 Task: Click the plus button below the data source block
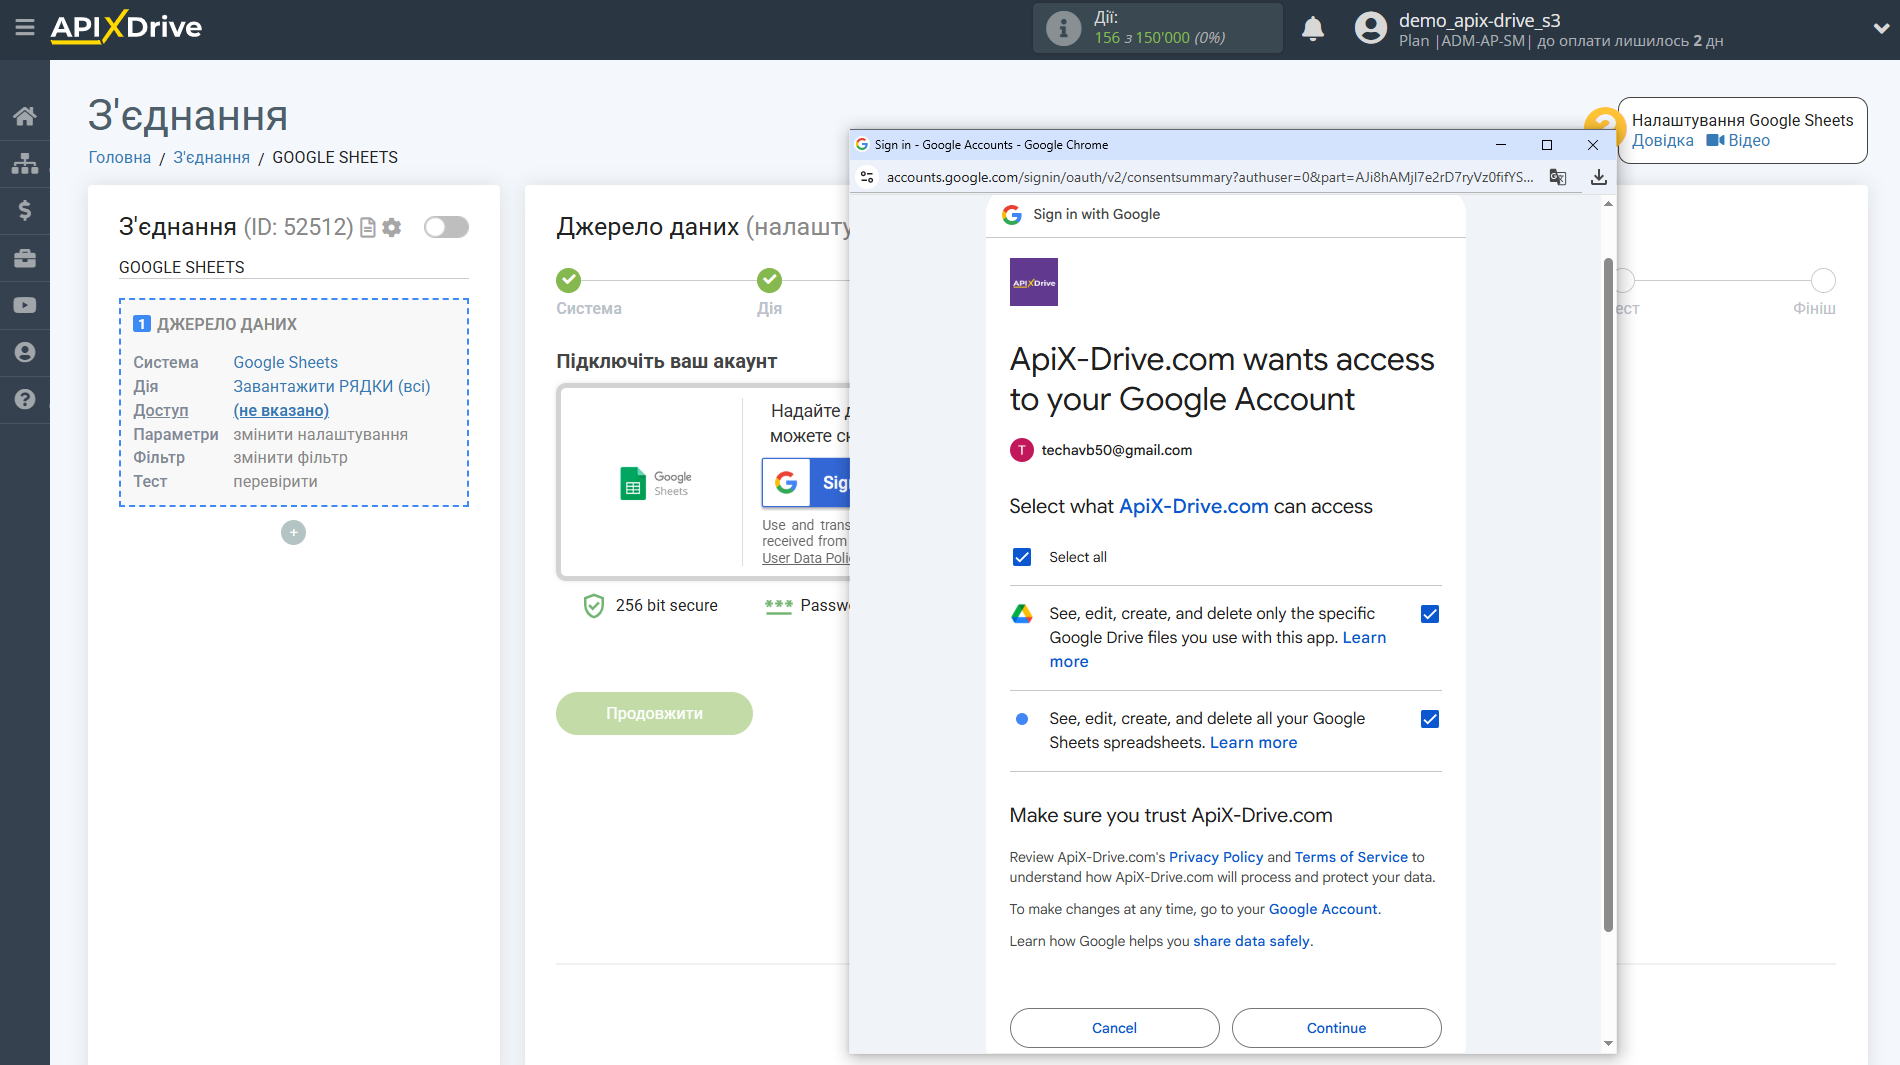point(293,532)
